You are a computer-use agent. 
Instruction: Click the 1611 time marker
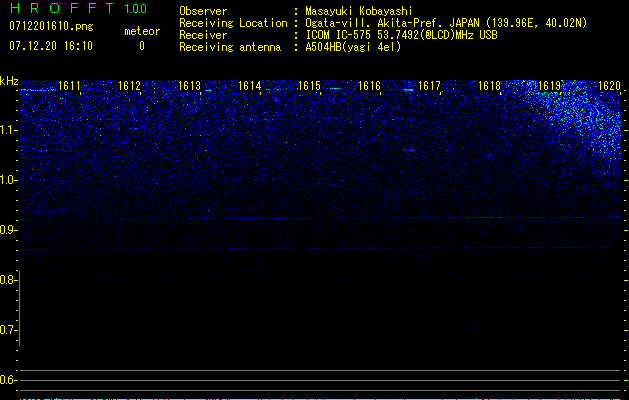coord(69,86)
